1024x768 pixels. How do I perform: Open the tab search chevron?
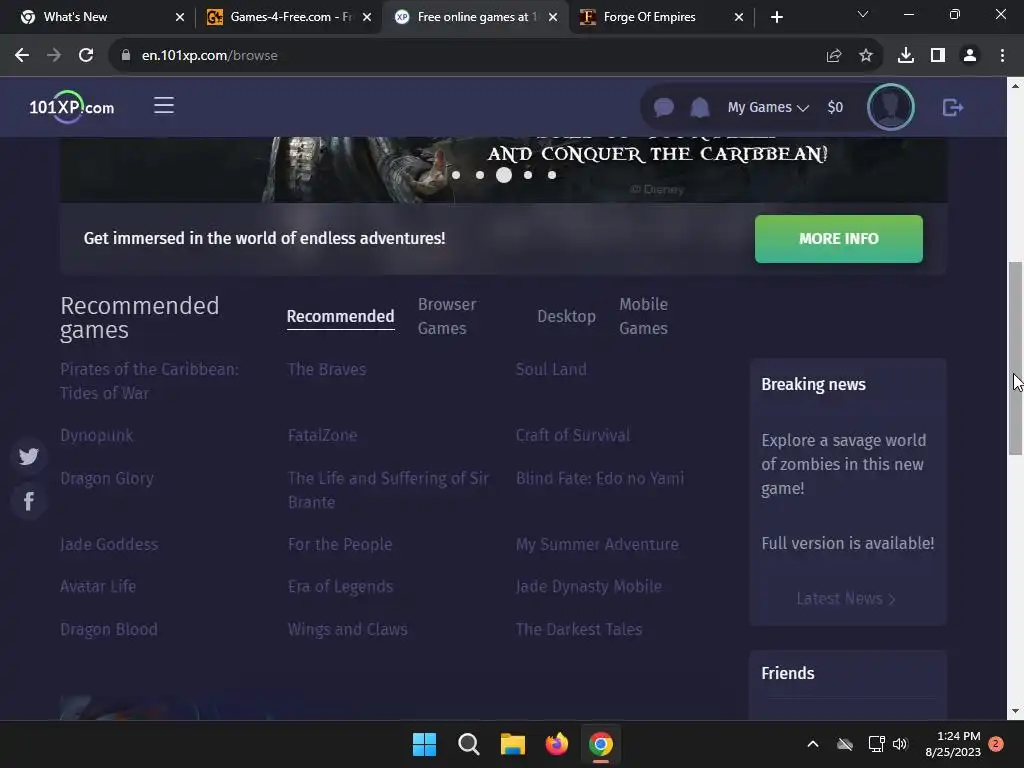click(863, 14)
